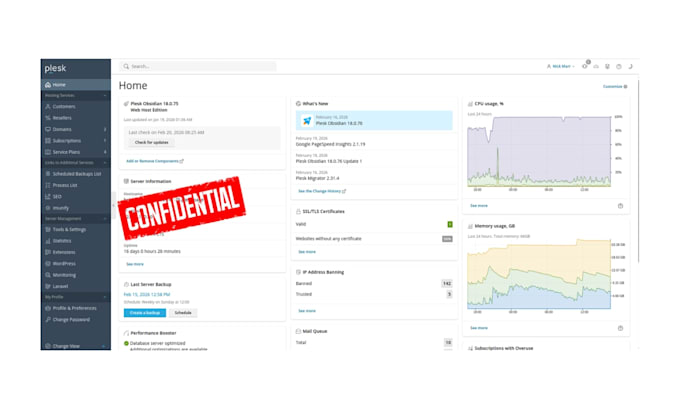Click See more under CPU usage chart
Image resolution: width=680 pixels, height=409 pixels.
click(479, 206)
